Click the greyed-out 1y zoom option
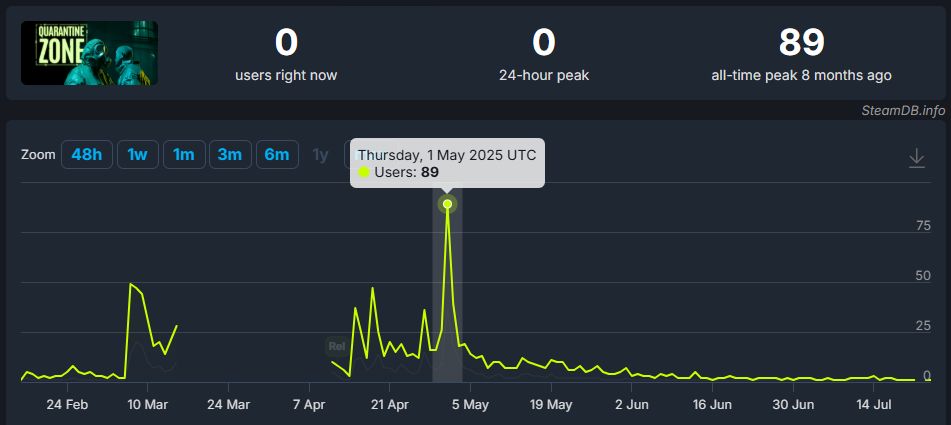This screenshot has height=425, width=951. point(320,154)
